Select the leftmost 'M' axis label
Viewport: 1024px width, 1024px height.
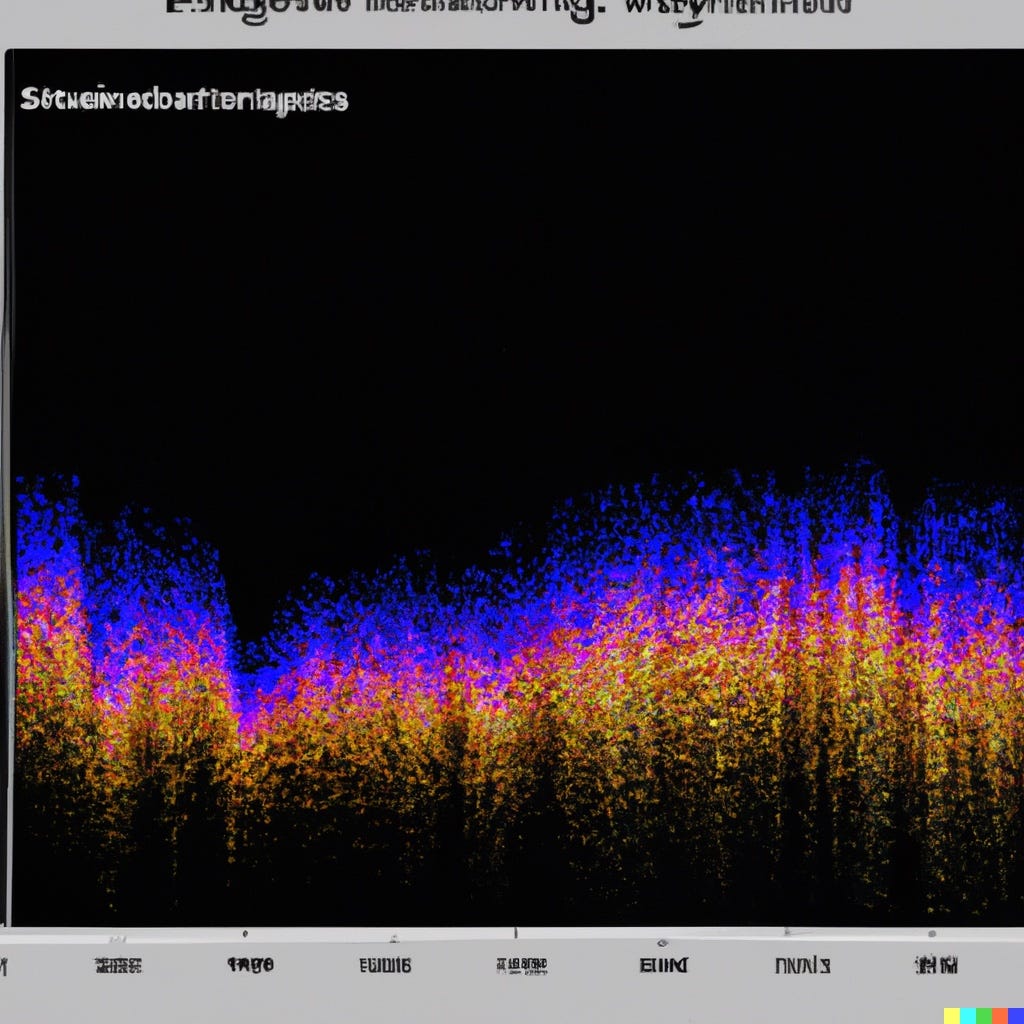tap(4, 965)
